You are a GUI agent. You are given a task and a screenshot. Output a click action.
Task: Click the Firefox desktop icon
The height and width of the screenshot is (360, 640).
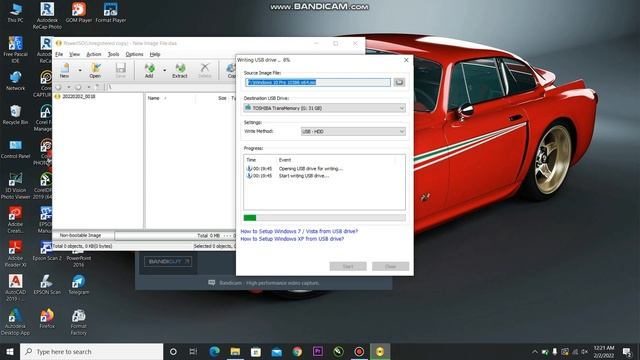pyautogui.click(x=47, y=319)
